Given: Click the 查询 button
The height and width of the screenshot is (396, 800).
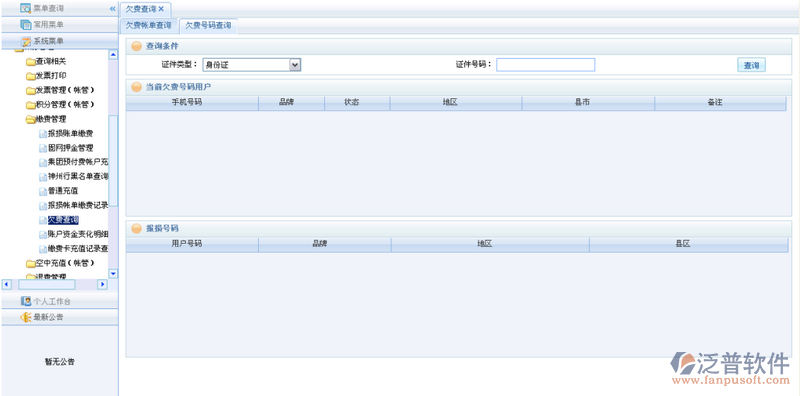Looking at the screenshot, I should coord(751,65).
